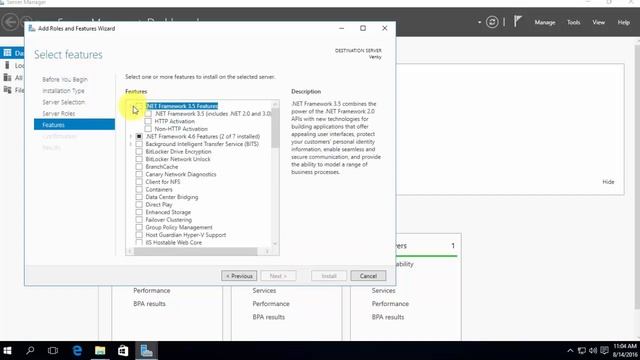This screenshot has width=640, height=360.
Task: Check the Non-HTTP Activation box
Action: [148, 129]
